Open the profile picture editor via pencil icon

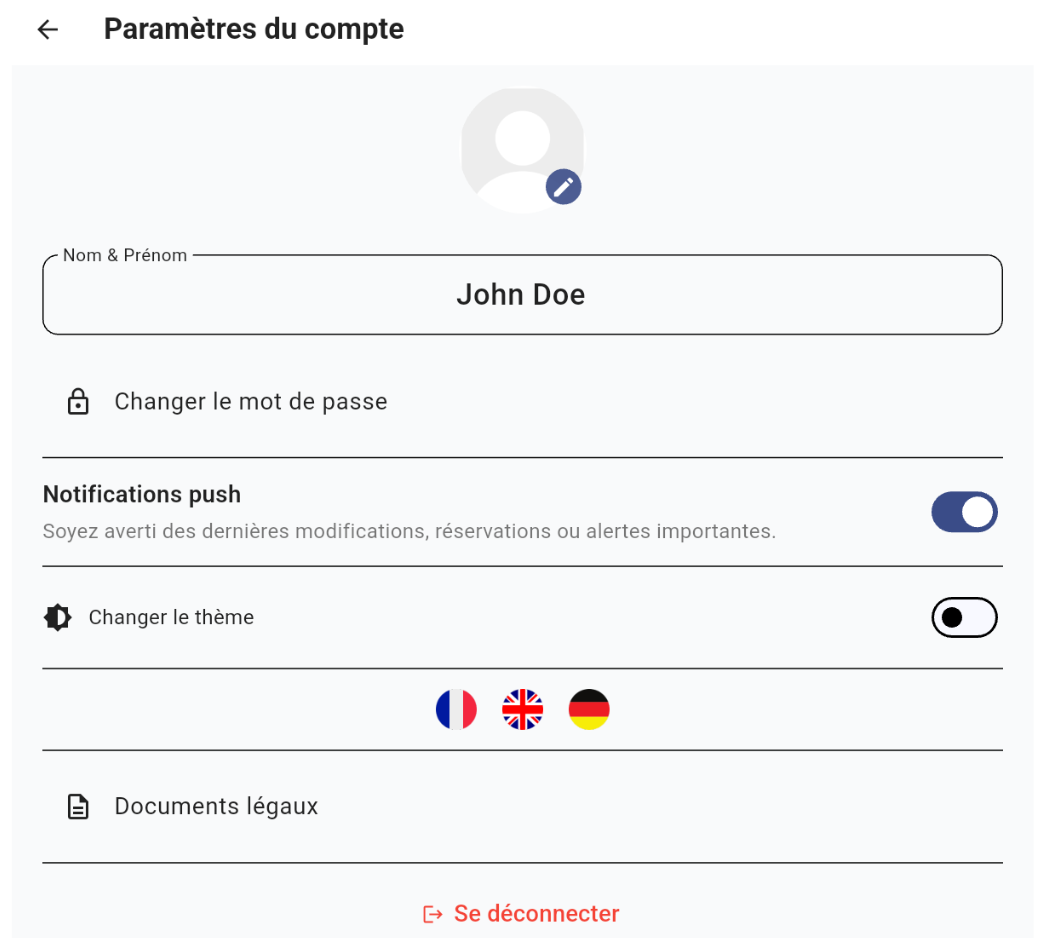click(563, 186)
